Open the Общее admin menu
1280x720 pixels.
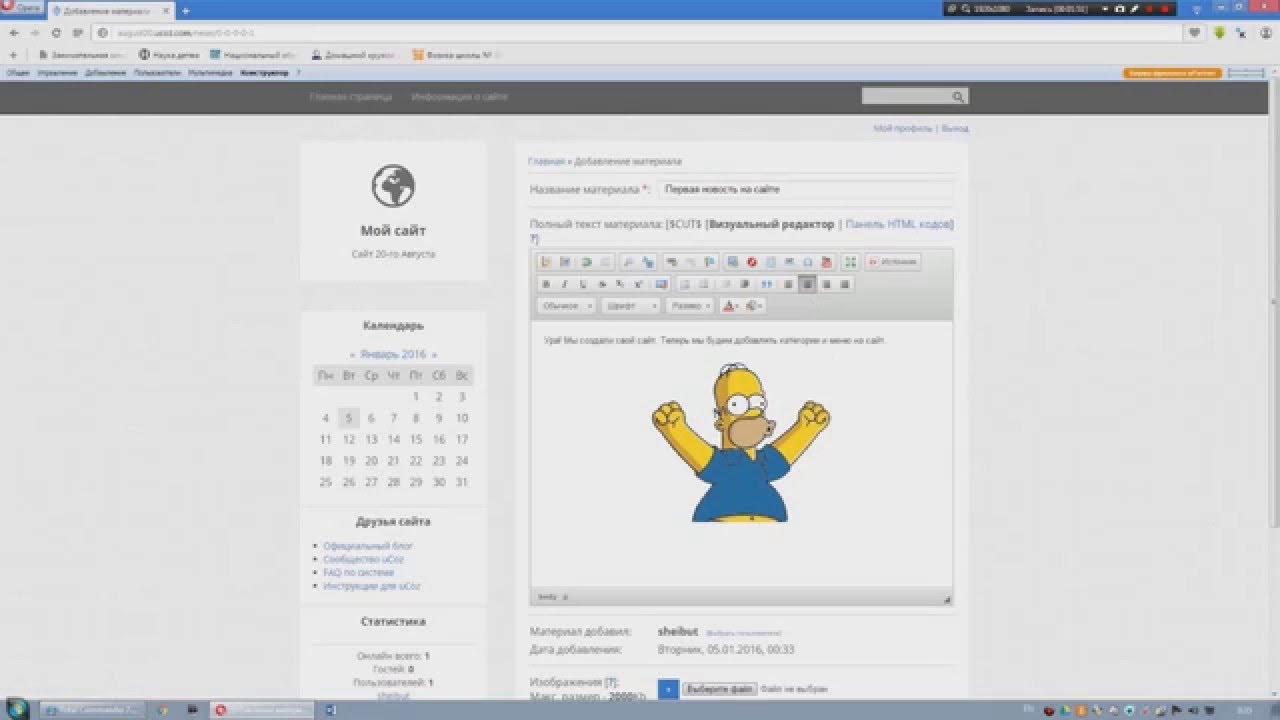(18, 73)
